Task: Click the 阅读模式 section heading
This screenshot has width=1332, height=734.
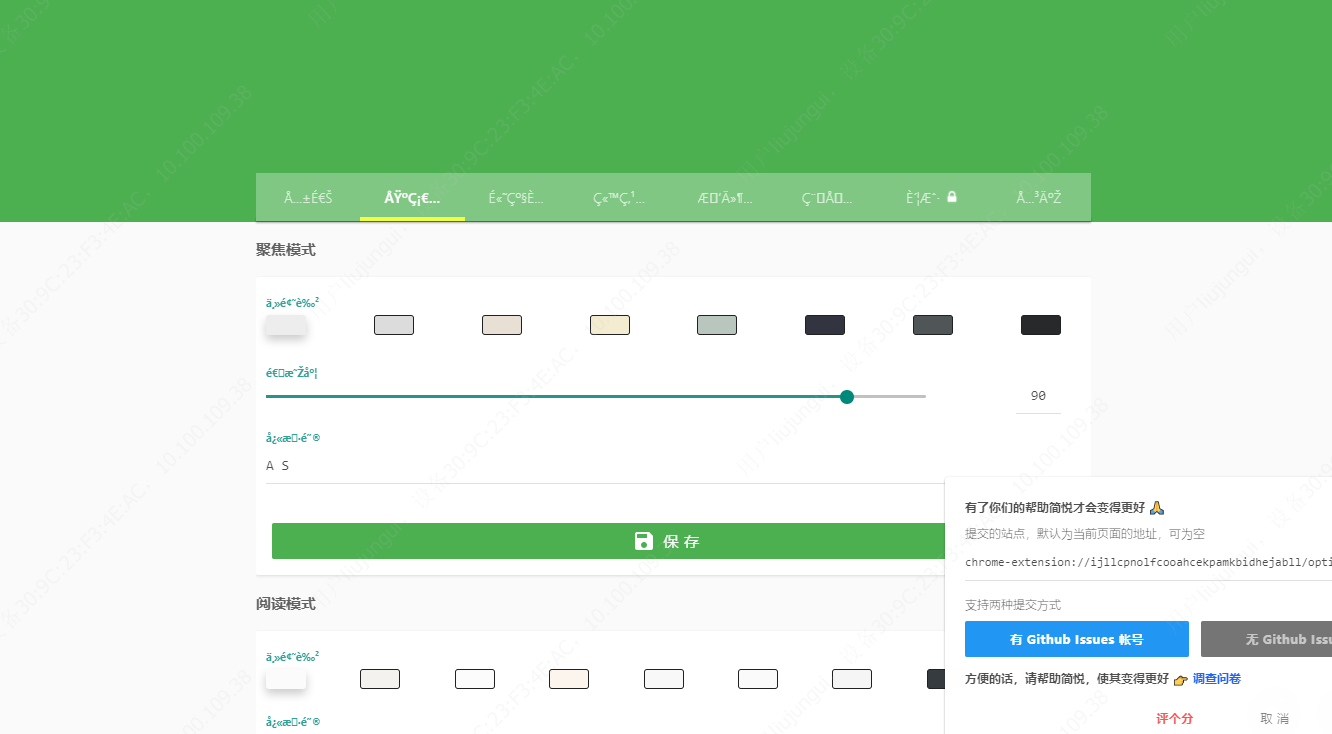Action: pyautogui.click(x=286, y=604)
